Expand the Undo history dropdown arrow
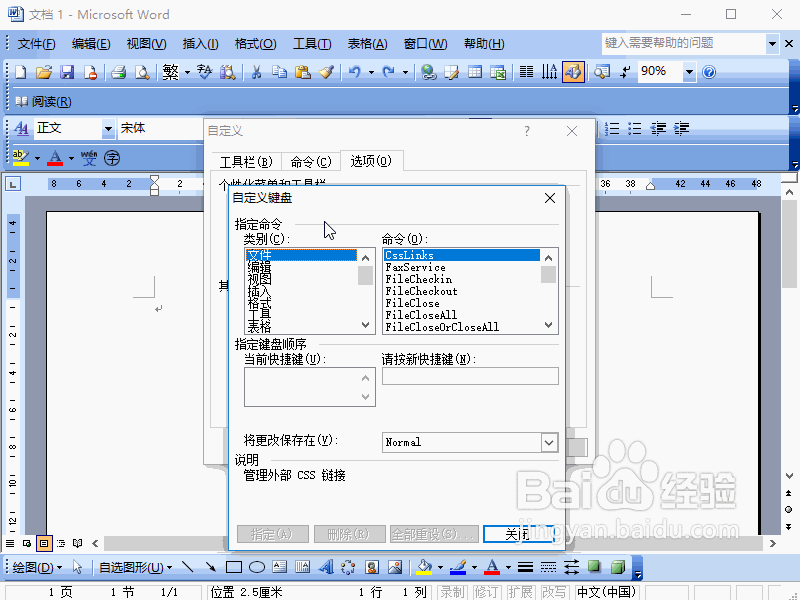The image size is (800, 600). (371, 72)
